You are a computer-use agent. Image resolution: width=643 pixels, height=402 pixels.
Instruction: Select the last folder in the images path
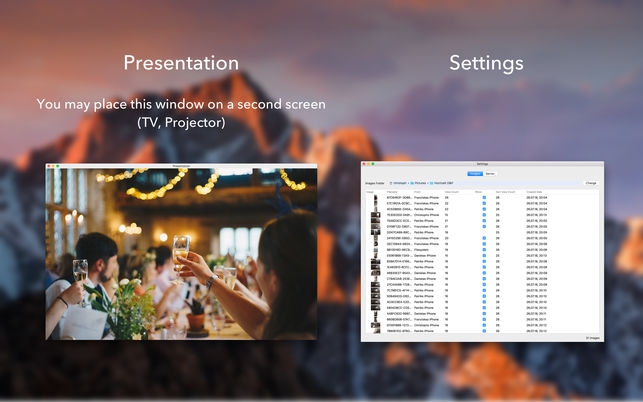442,183
